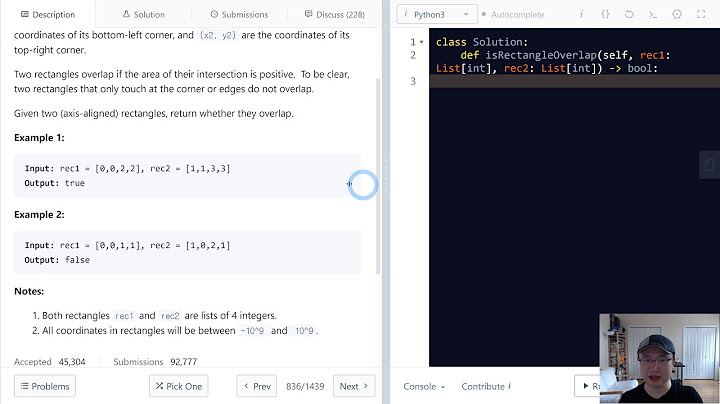Click the Notes heading
Image resolution: width=720 pixels, height=404 pixels.
29,291
